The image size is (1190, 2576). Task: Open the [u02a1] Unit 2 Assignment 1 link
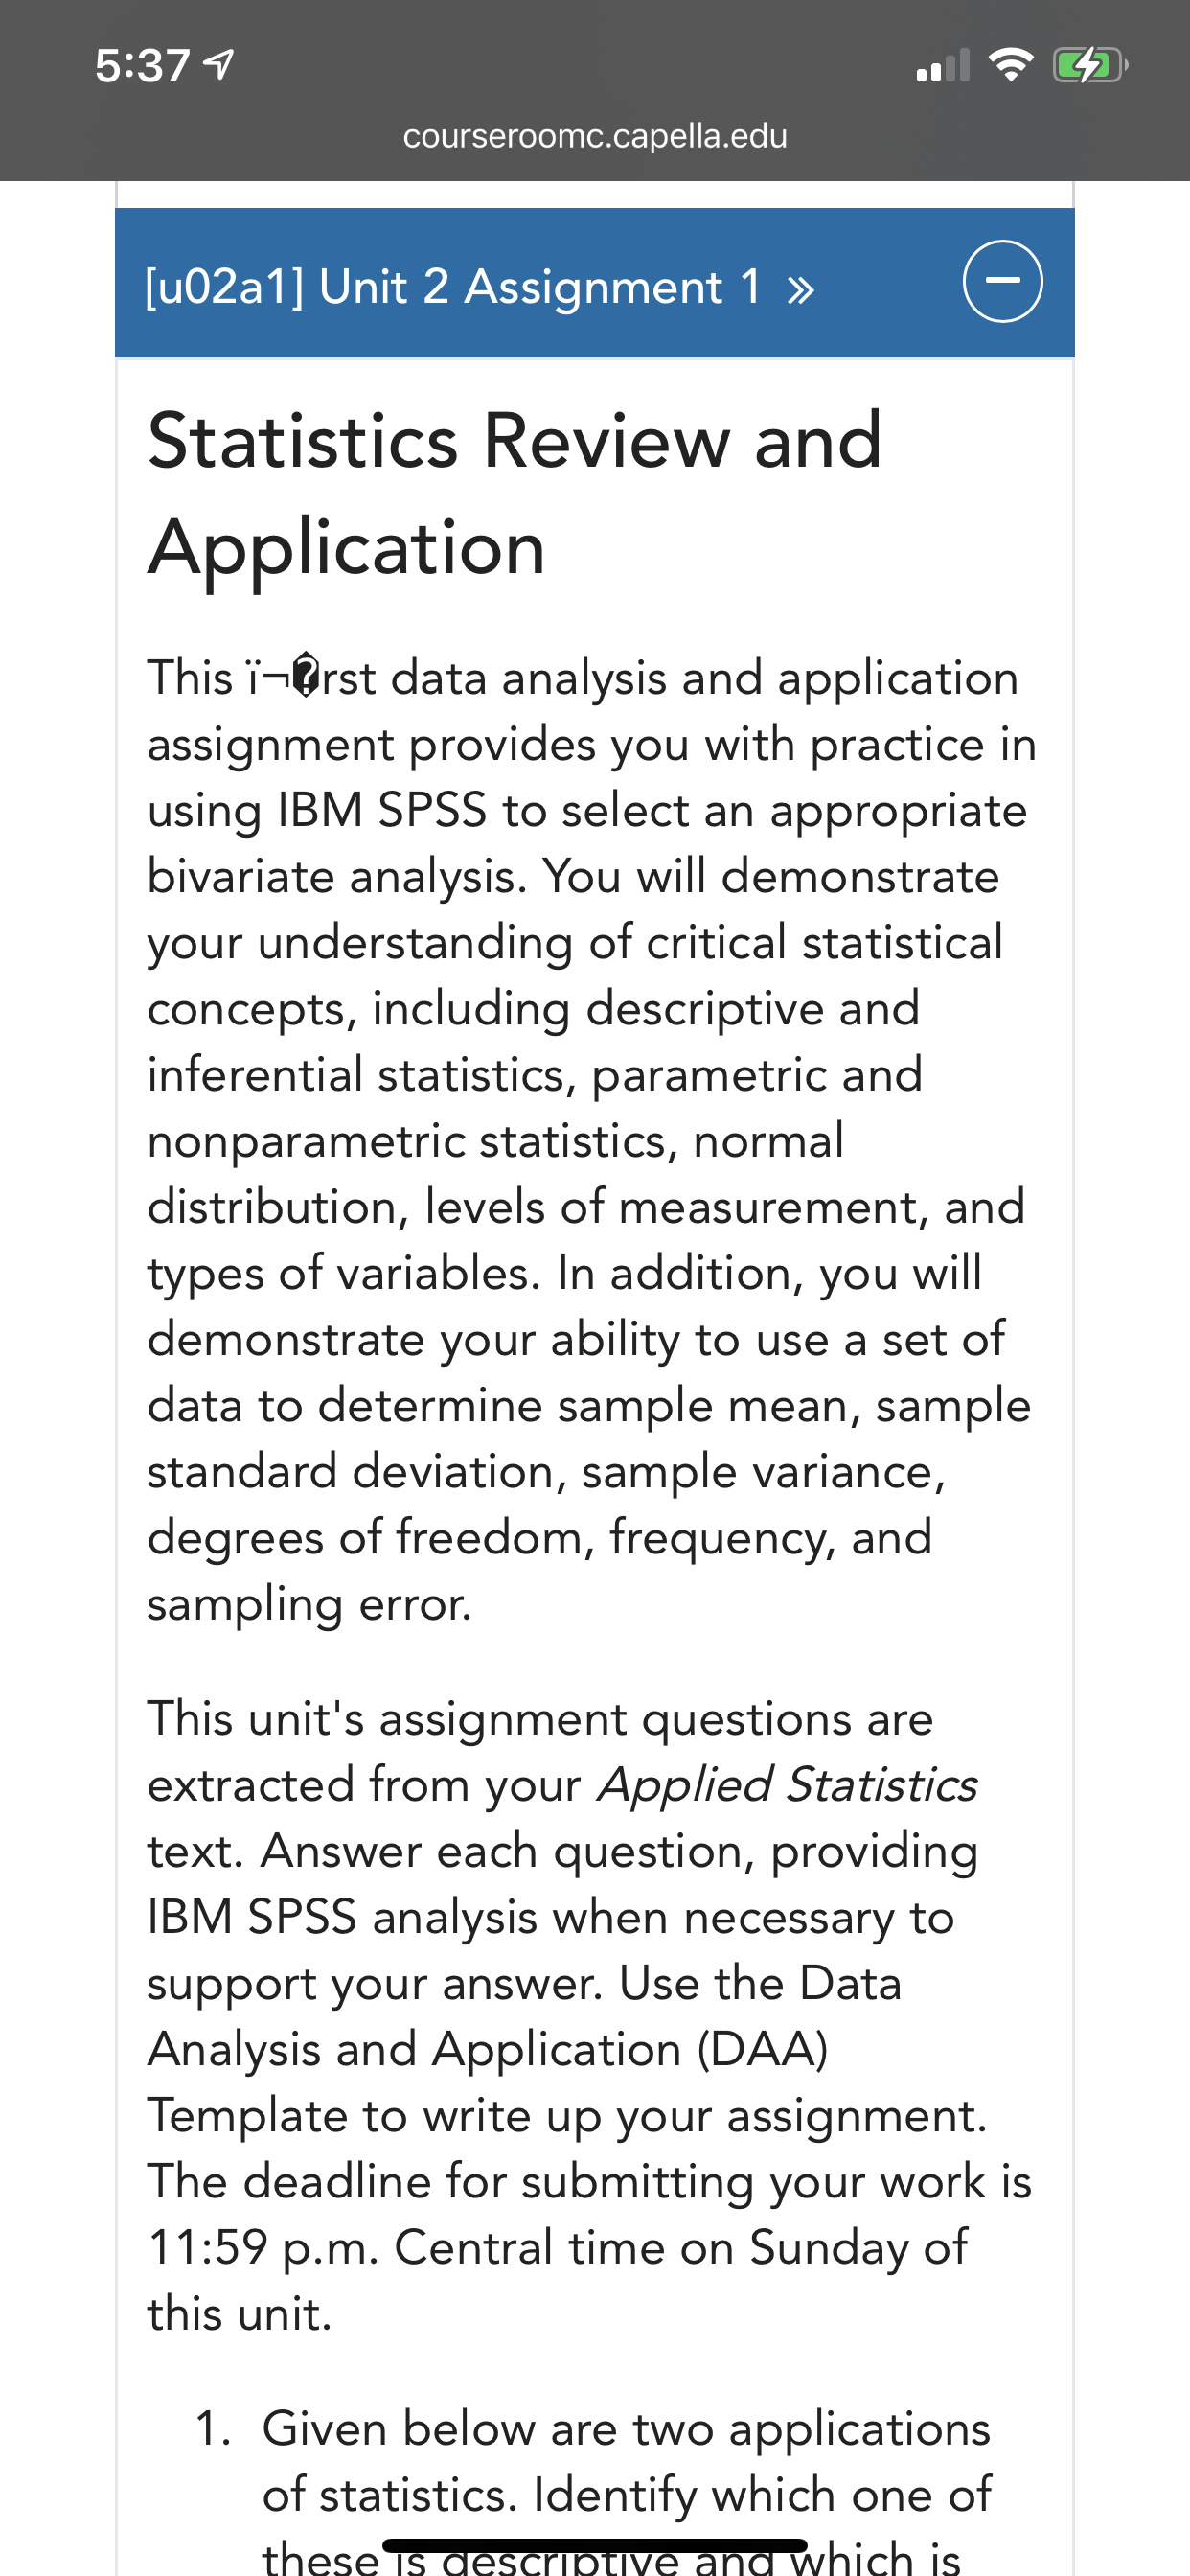tap(453, 287)
